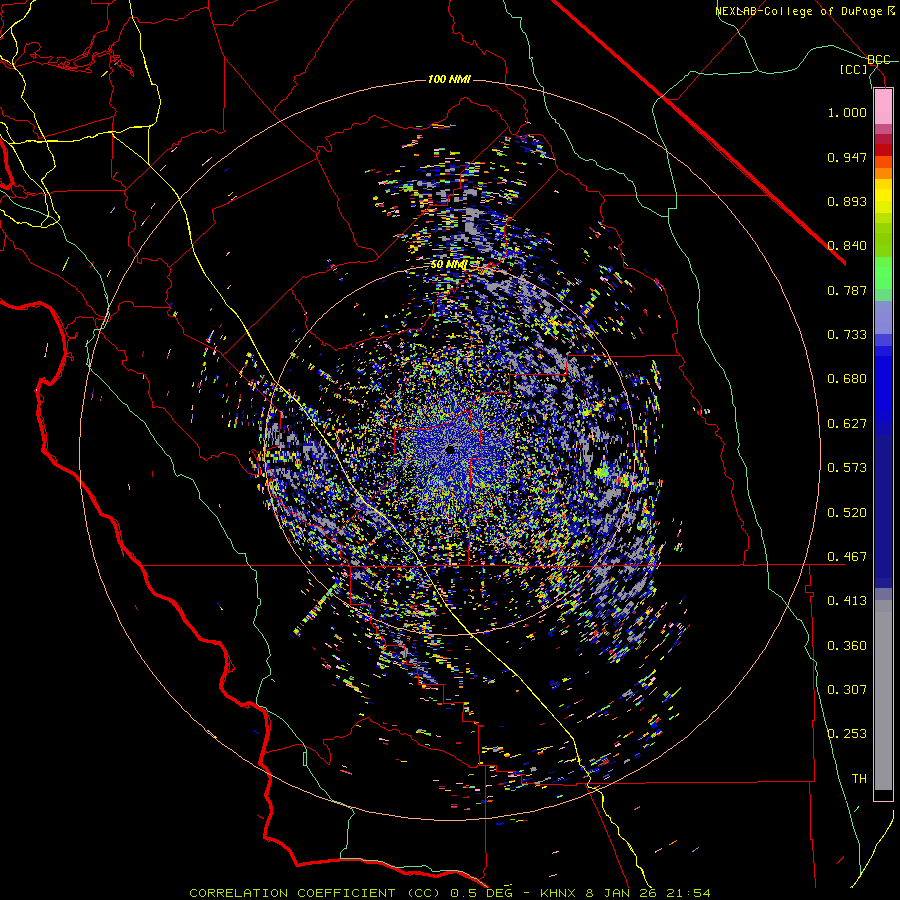Click the 0.627 legend value

click(847, 424)
